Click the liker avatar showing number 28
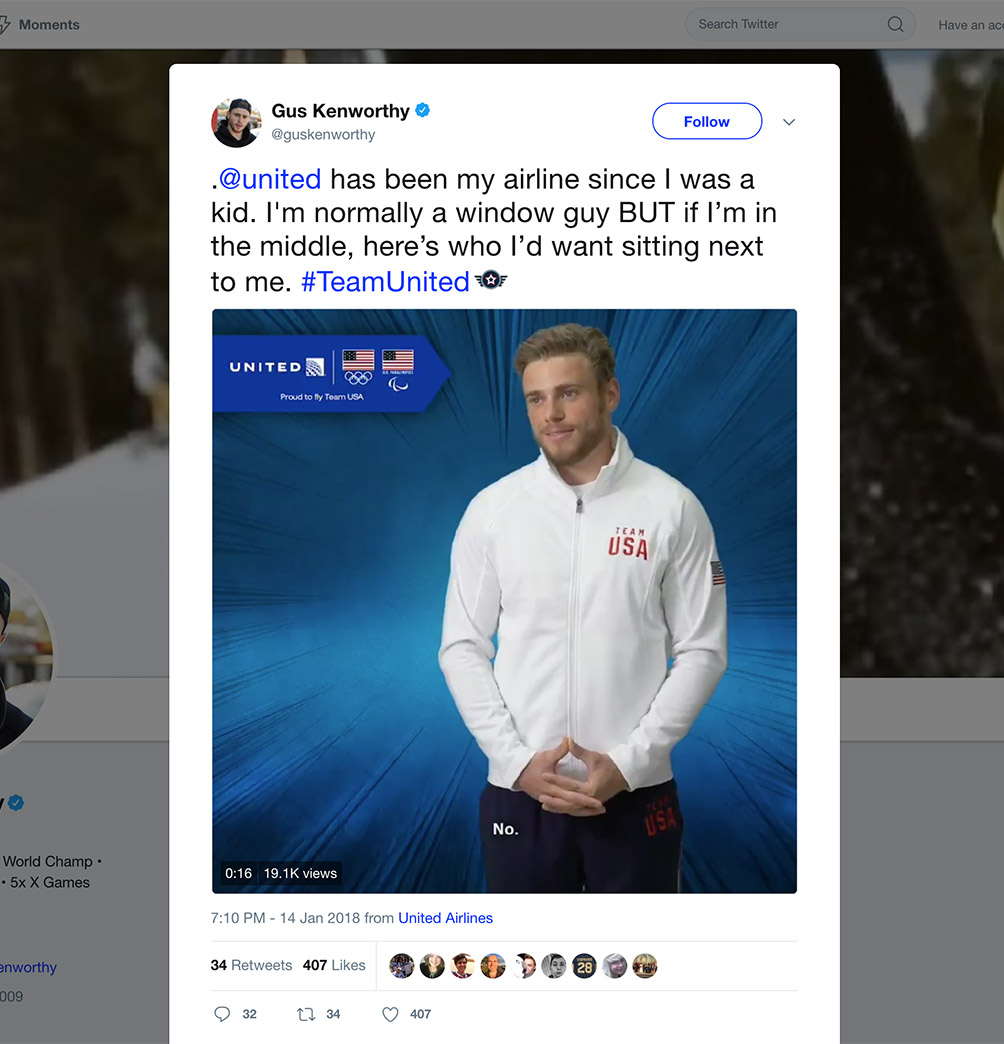The image size is (1004, 1044). tap(584, 966)
